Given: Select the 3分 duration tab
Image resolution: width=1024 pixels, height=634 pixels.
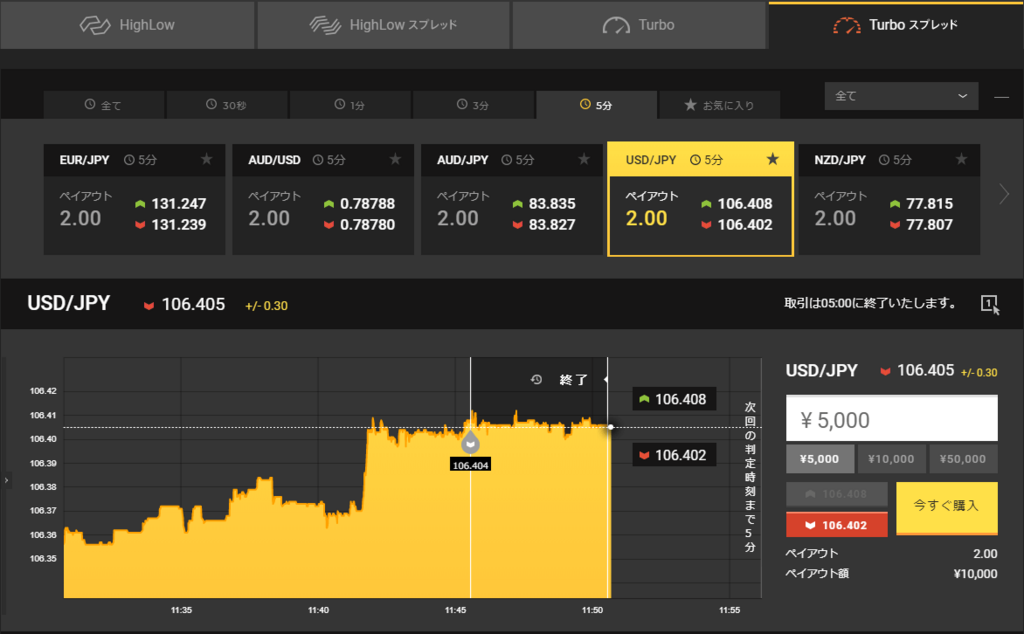Looking at the screenshot, I should (473, 104).
